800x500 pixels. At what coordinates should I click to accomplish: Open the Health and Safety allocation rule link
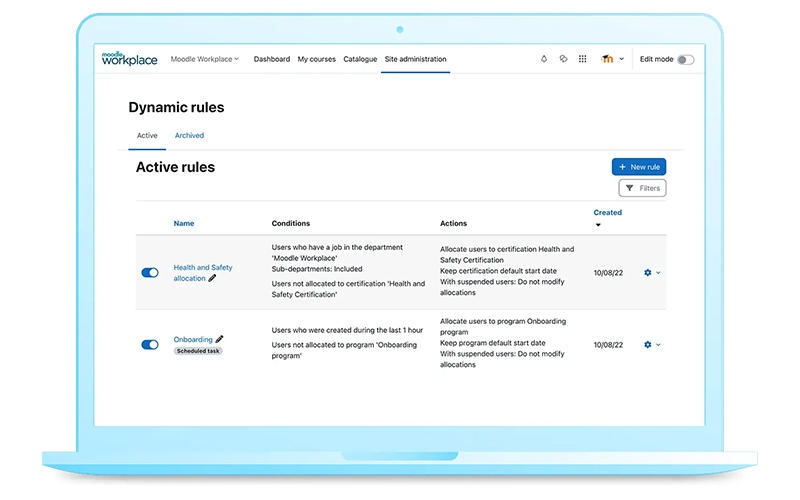203,272
